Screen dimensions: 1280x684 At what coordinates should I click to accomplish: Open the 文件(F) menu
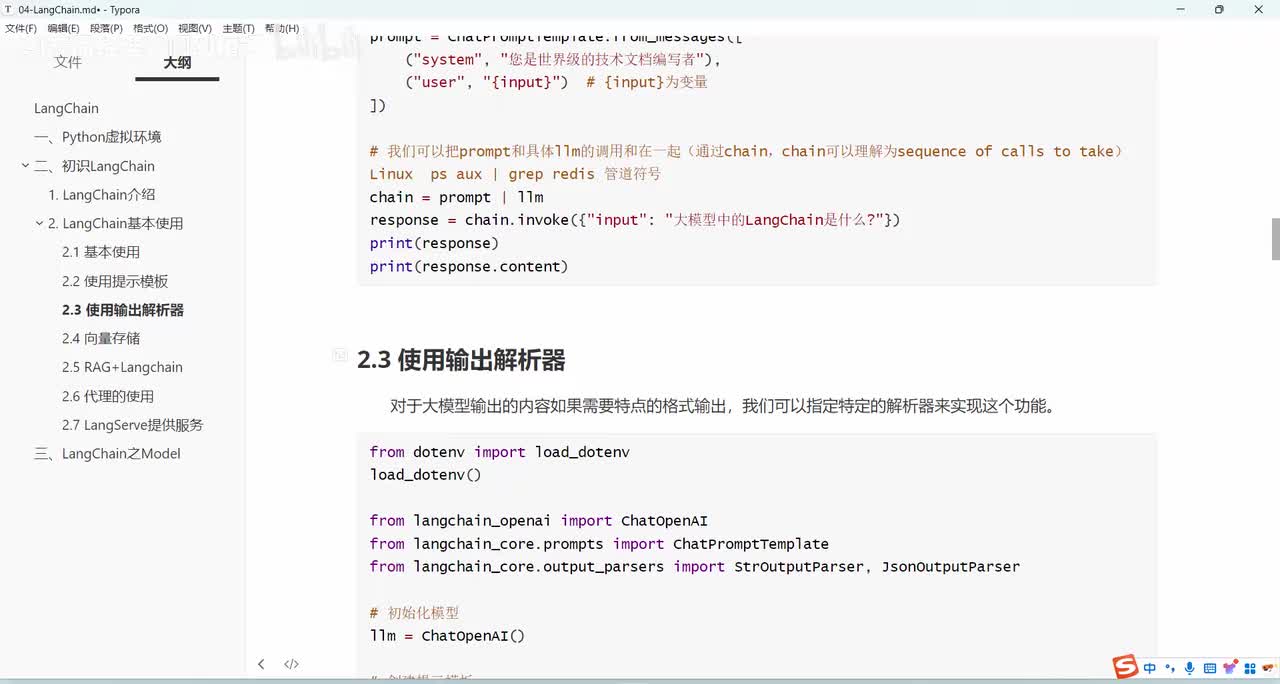pos(21,28)
